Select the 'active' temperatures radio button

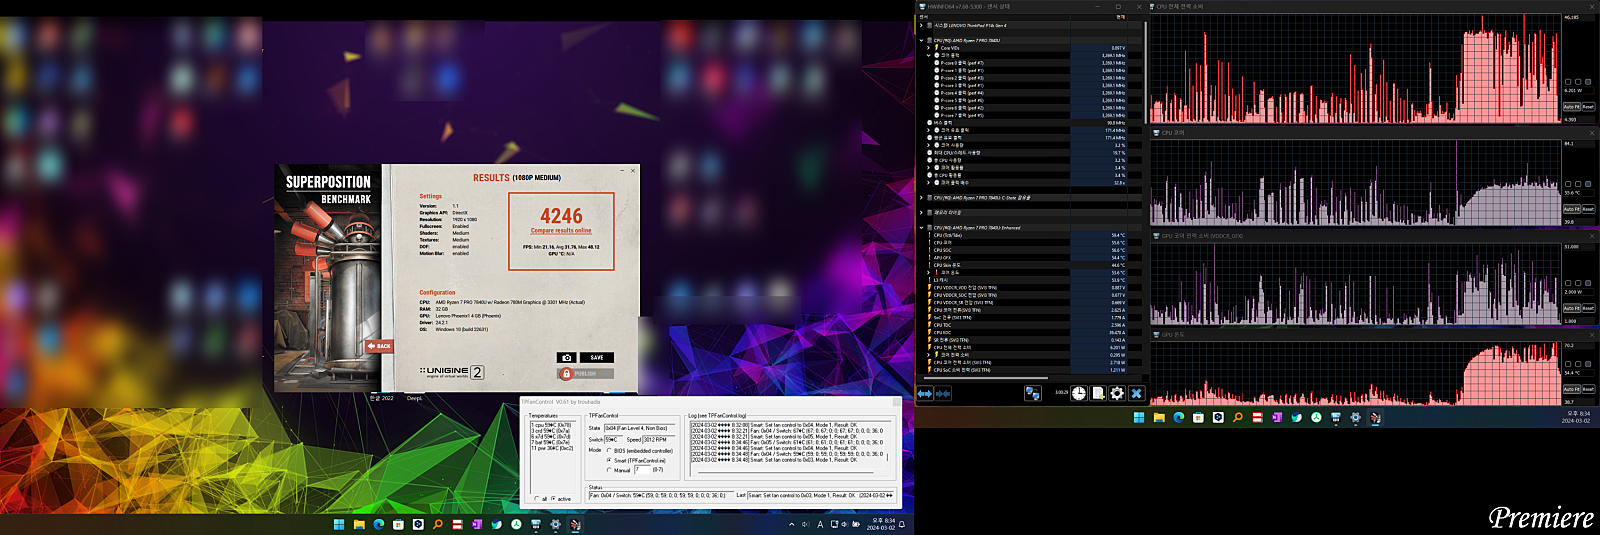553,498
